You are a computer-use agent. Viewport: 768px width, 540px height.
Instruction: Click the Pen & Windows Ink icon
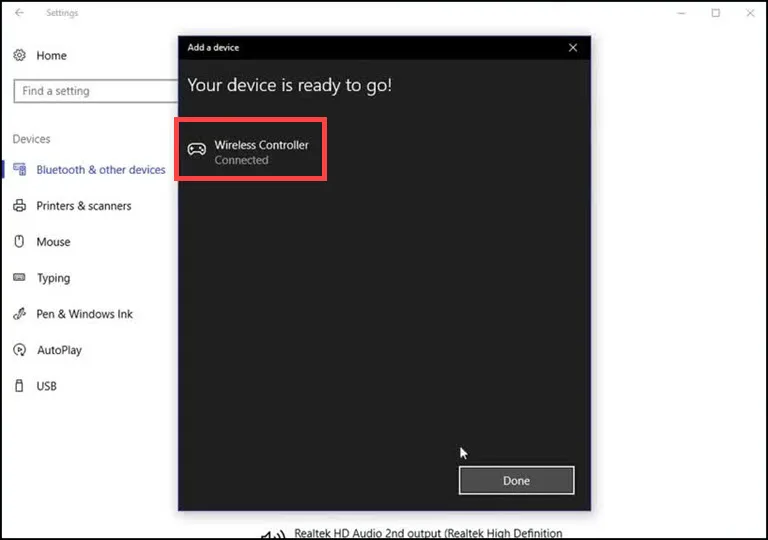point(19,314)
